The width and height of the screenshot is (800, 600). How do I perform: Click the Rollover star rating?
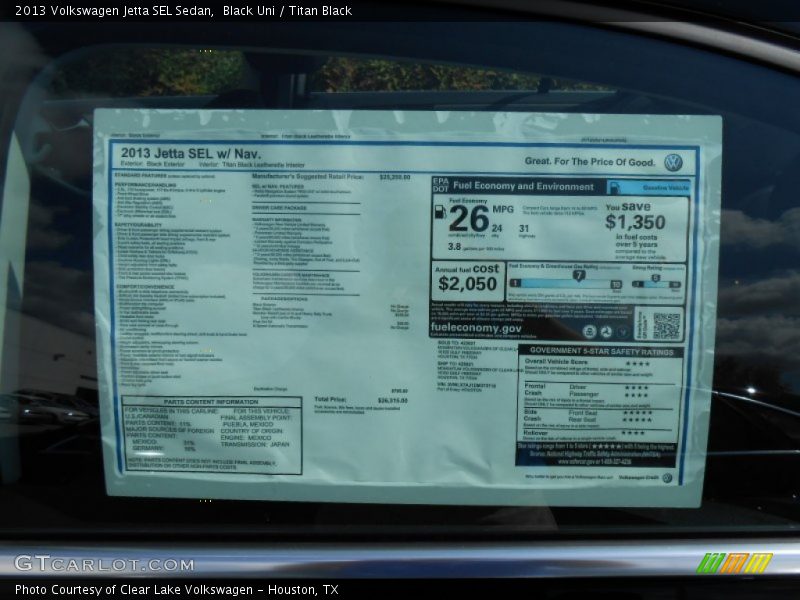[633, 433]
